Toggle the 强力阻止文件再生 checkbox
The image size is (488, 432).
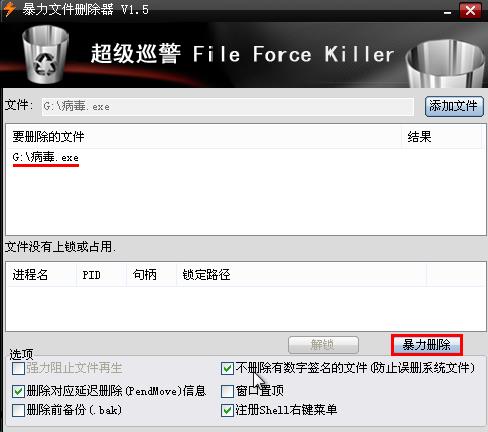18,369
